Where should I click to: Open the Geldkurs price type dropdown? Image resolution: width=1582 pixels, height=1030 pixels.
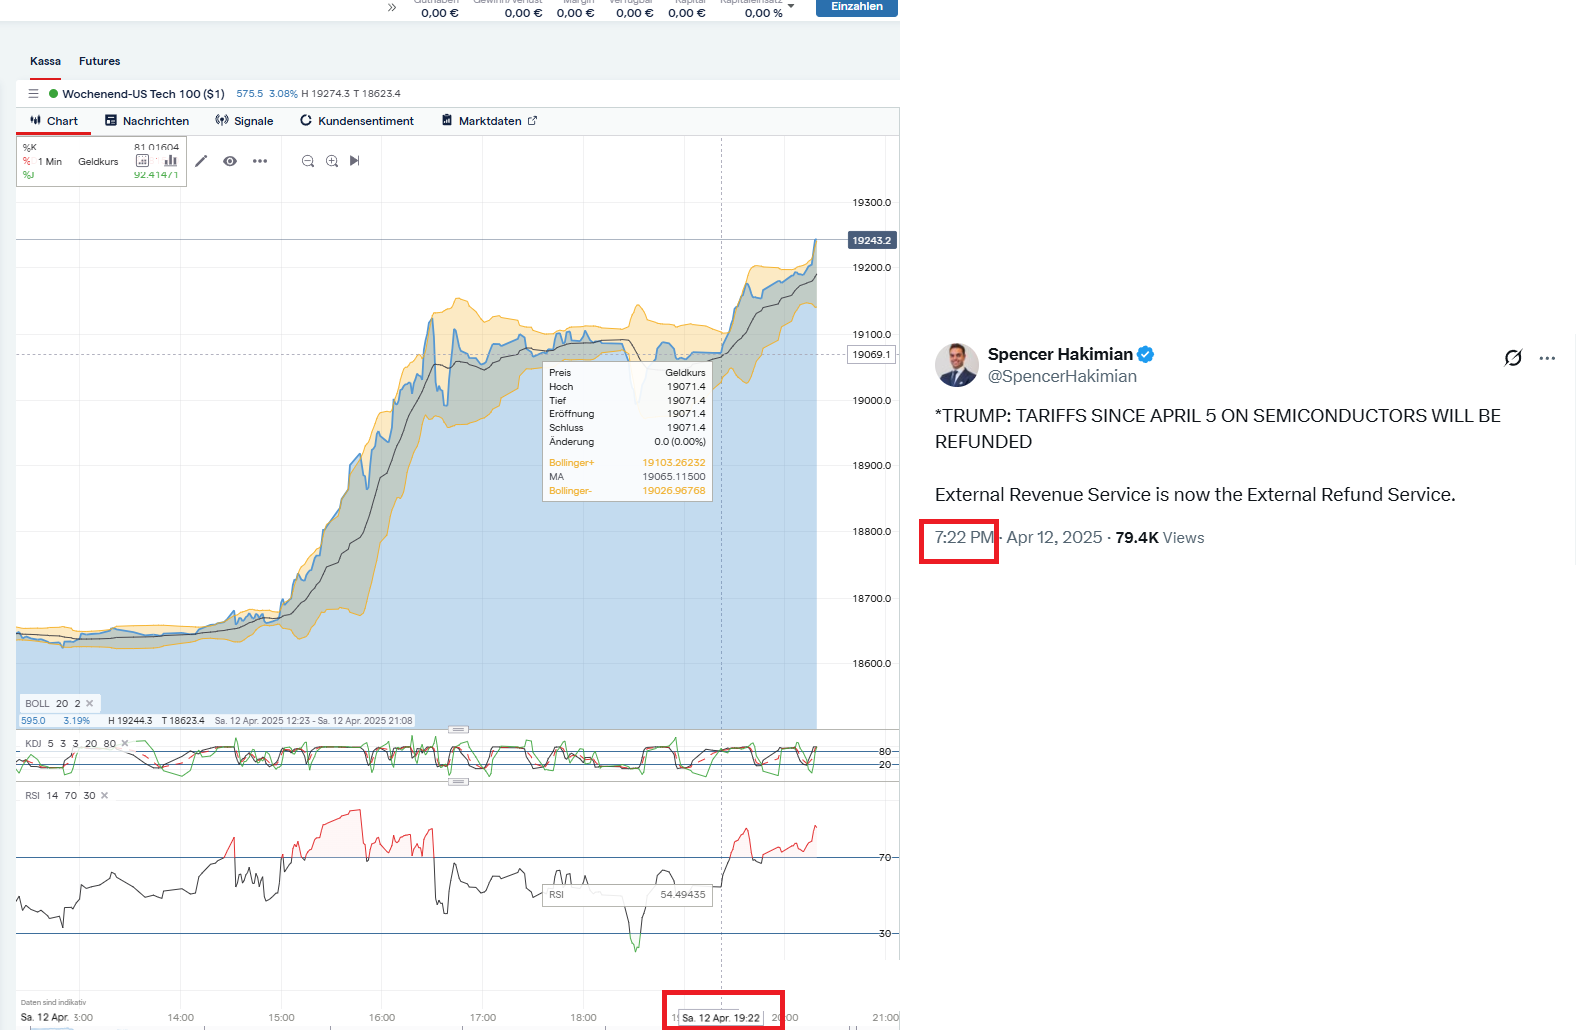[98, 162]
